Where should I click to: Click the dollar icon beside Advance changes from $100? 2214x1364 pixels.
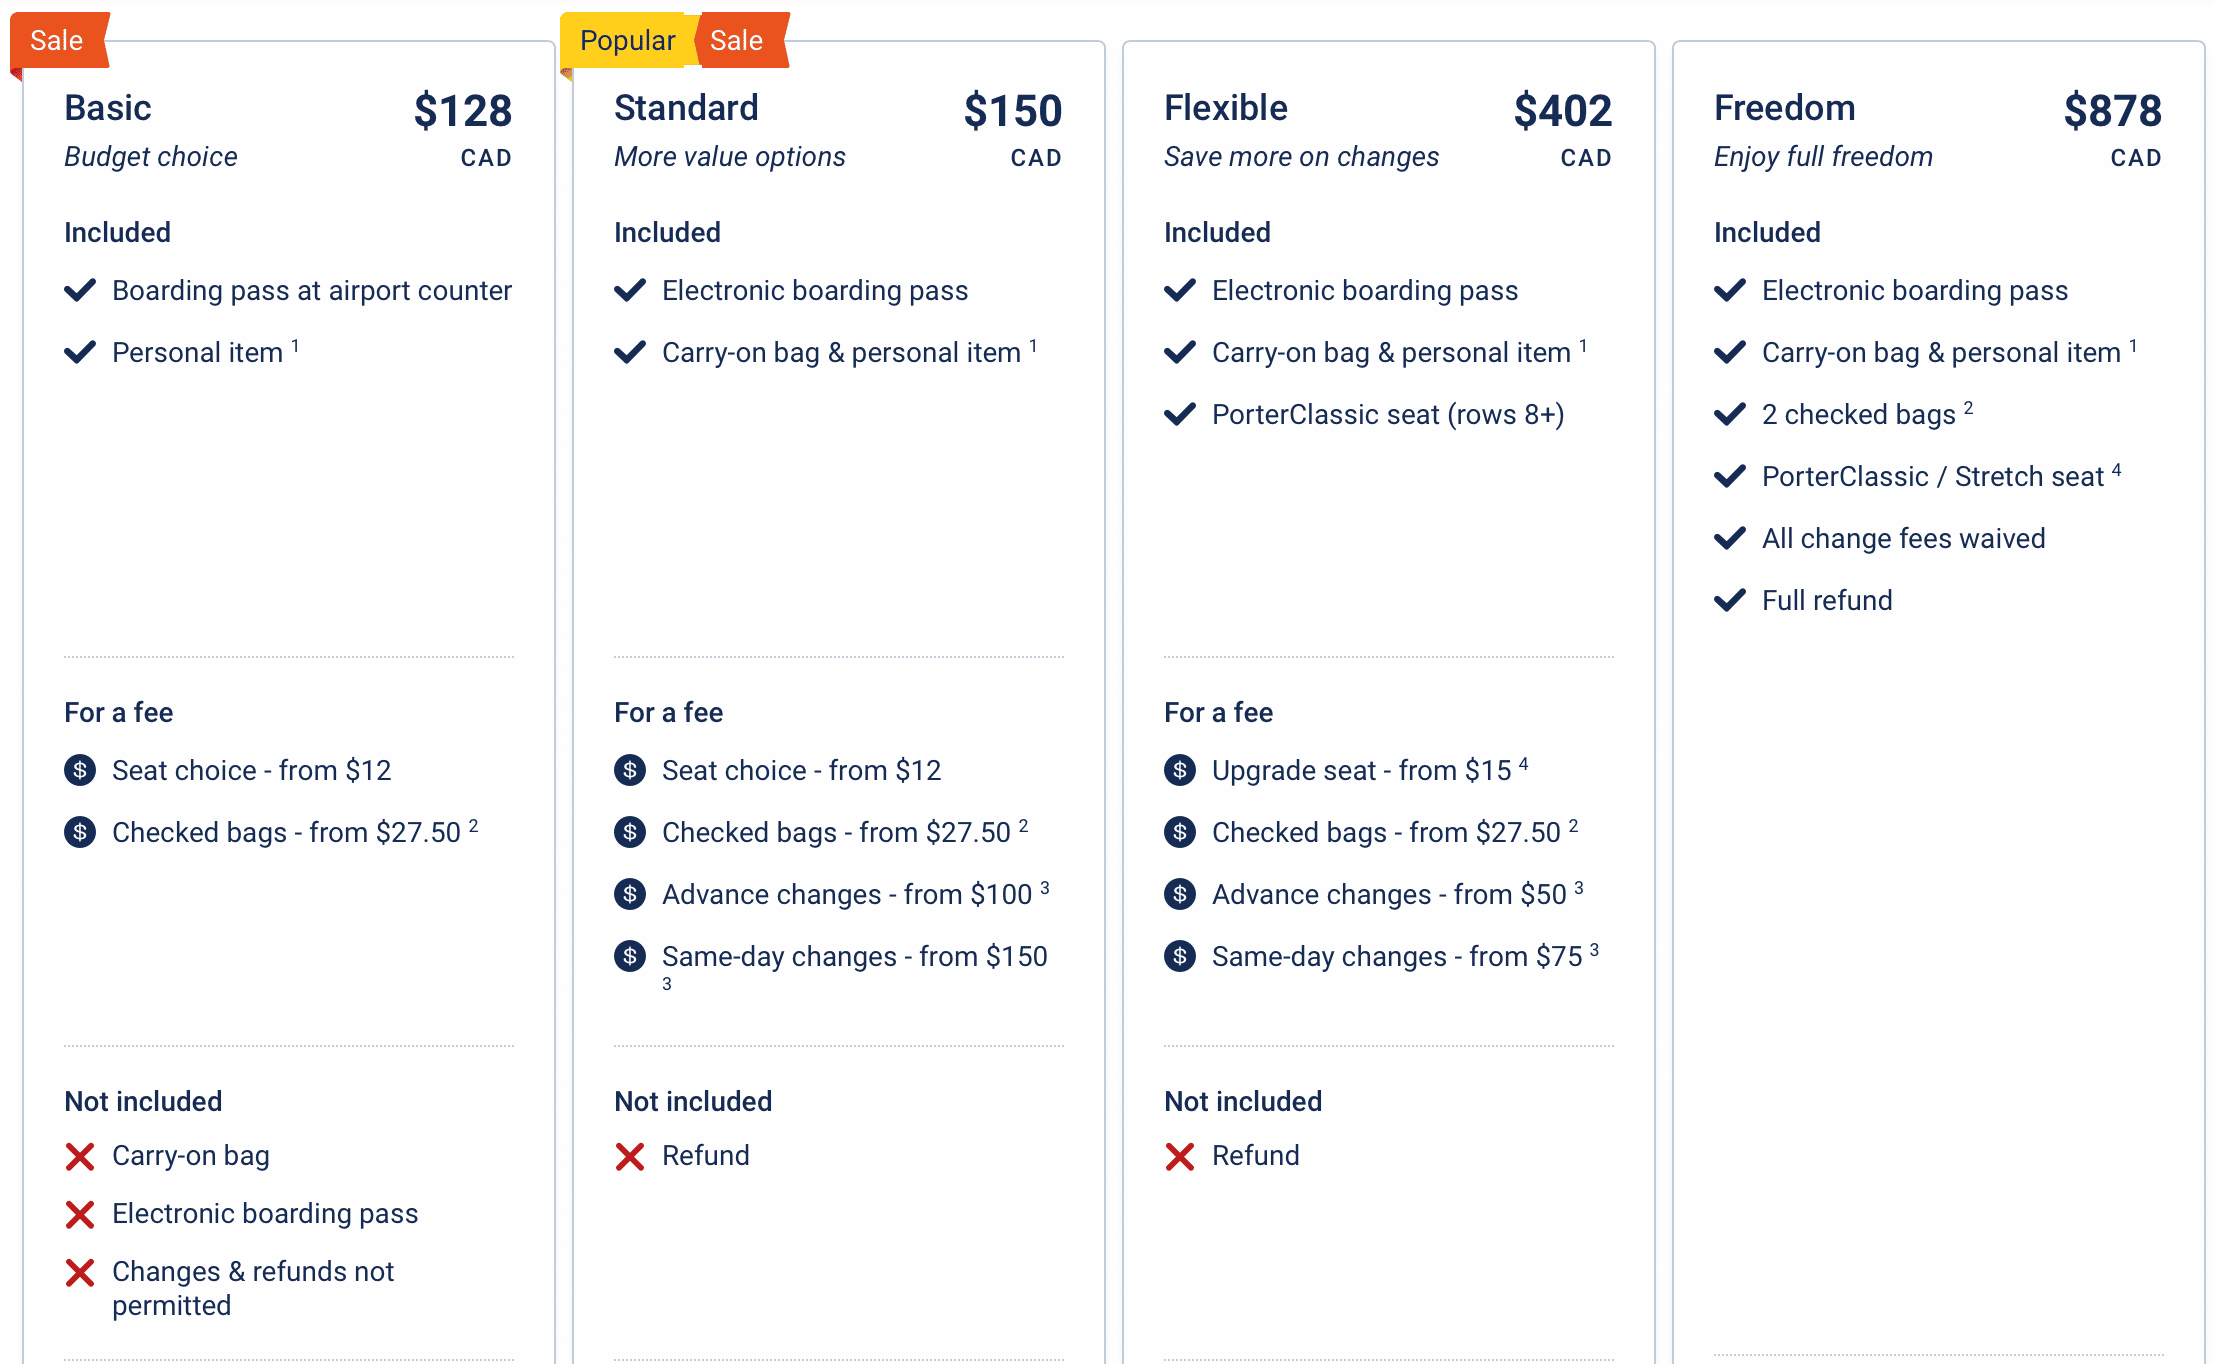pos(630,894)
